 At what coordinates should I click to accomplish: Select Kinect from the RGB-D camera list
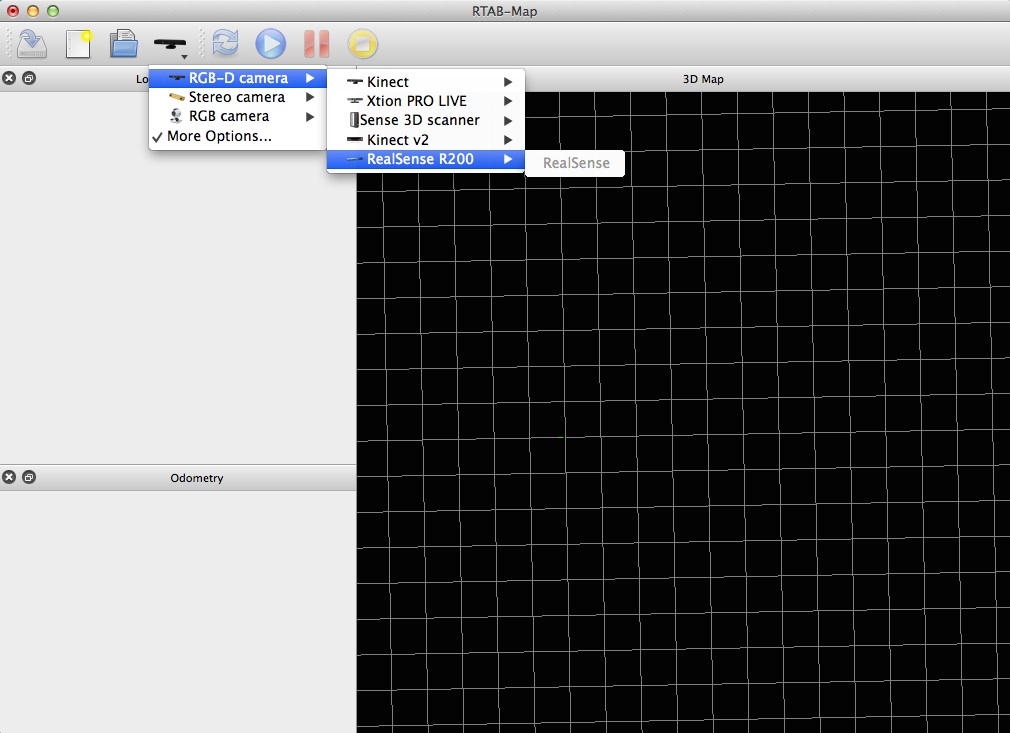click(x=388, y=82)
